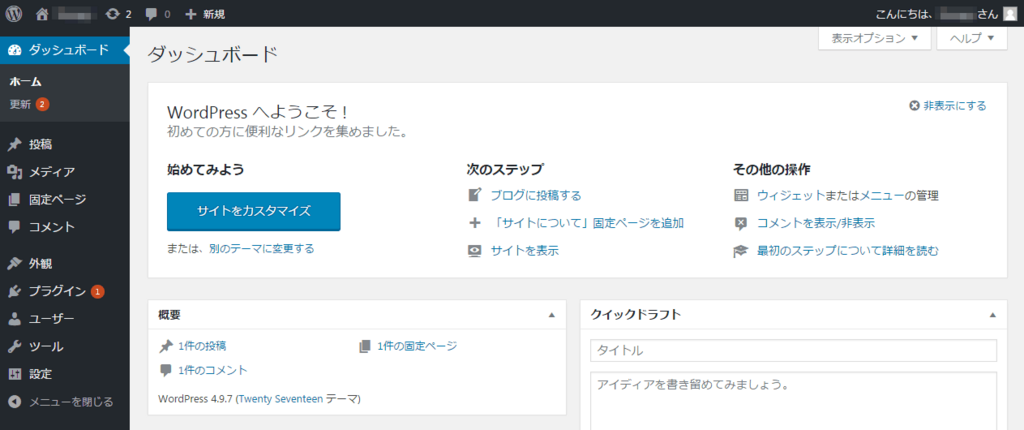Open the ホーム submenu item

(x=26, y=82)
